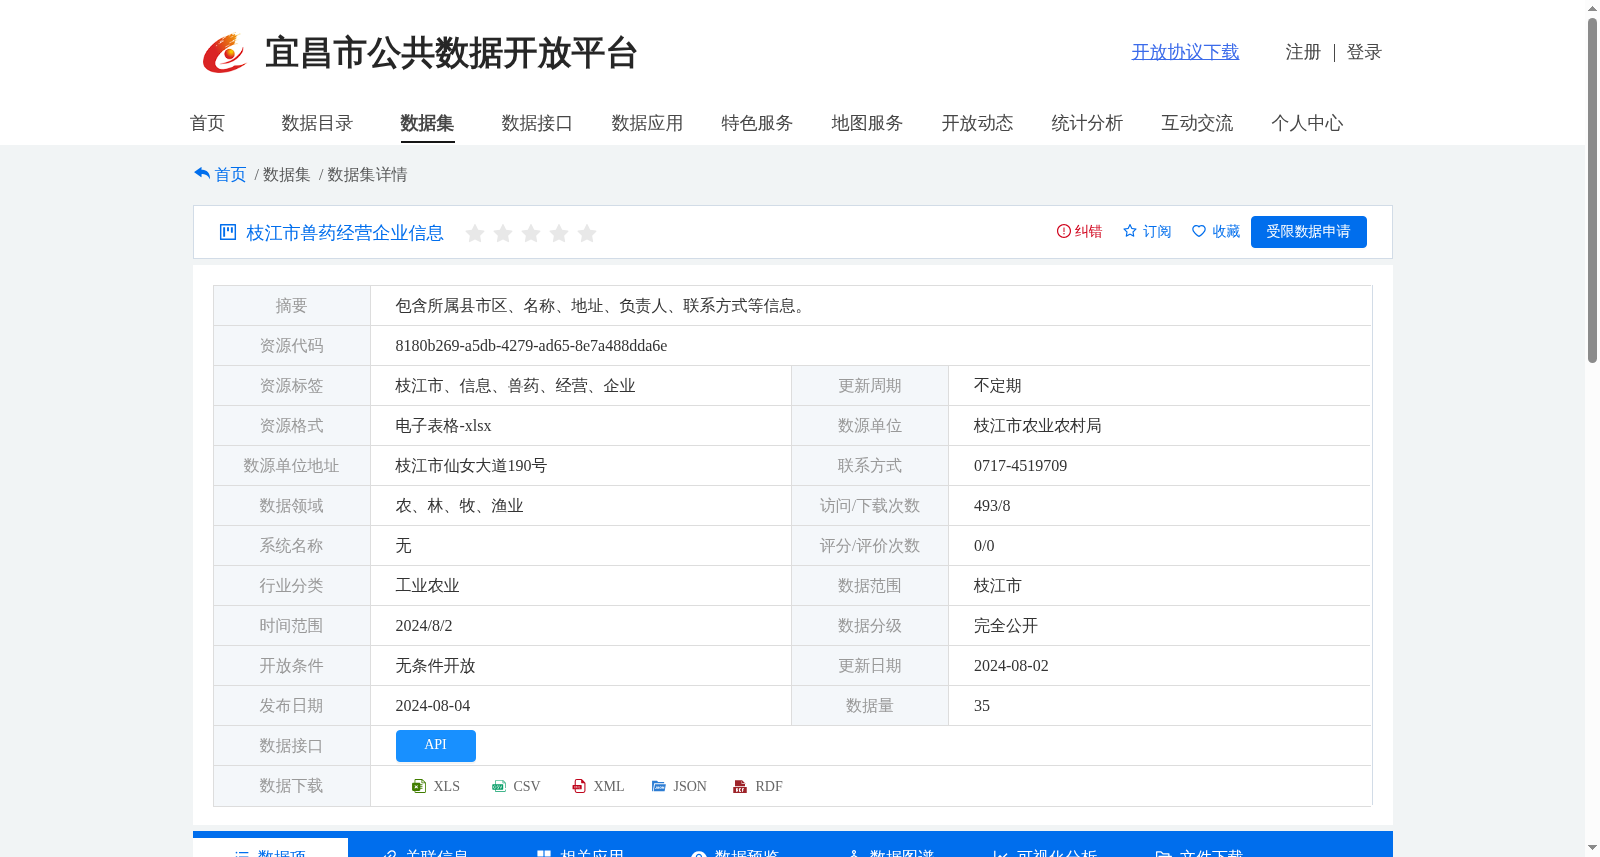
Task: Click the publish date 2024-08-04
Action: (x=432, y=706)
